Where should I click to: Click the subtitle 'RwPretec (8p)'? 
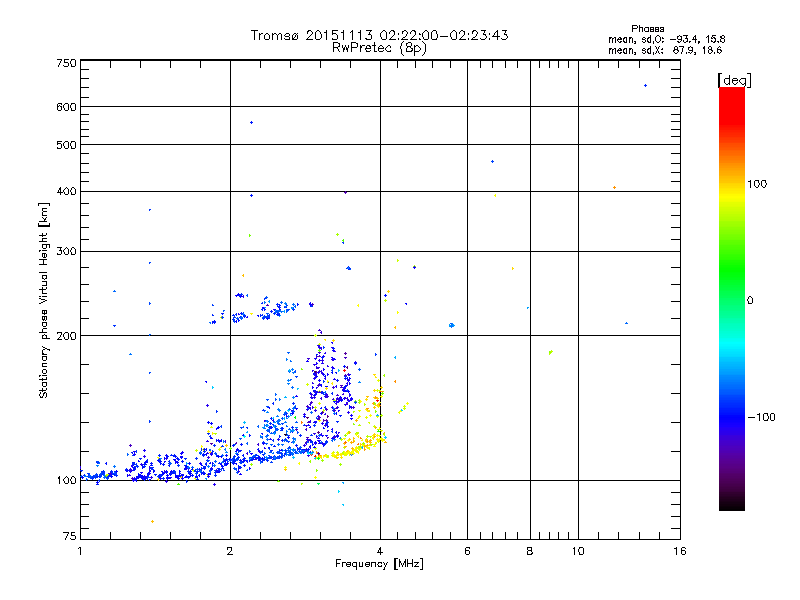(379, 48)
